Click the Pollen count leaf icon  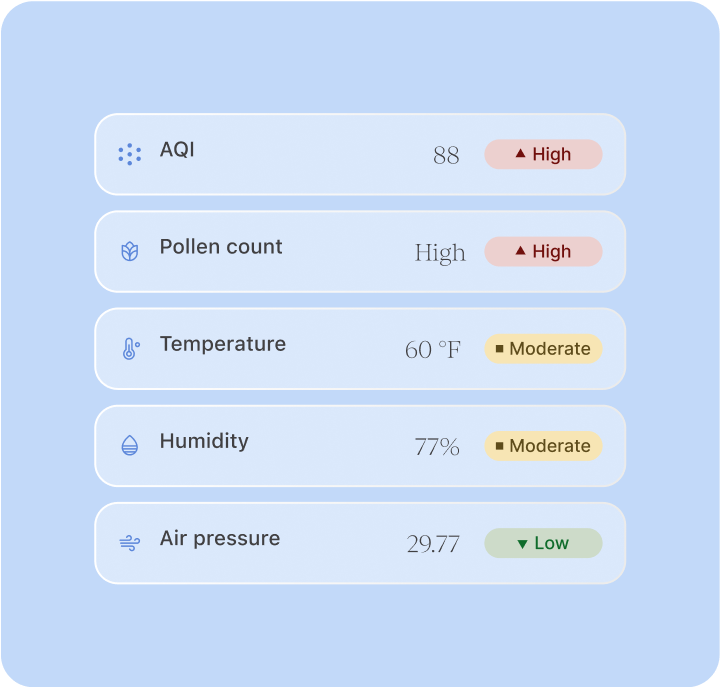(x=129, y=252)
